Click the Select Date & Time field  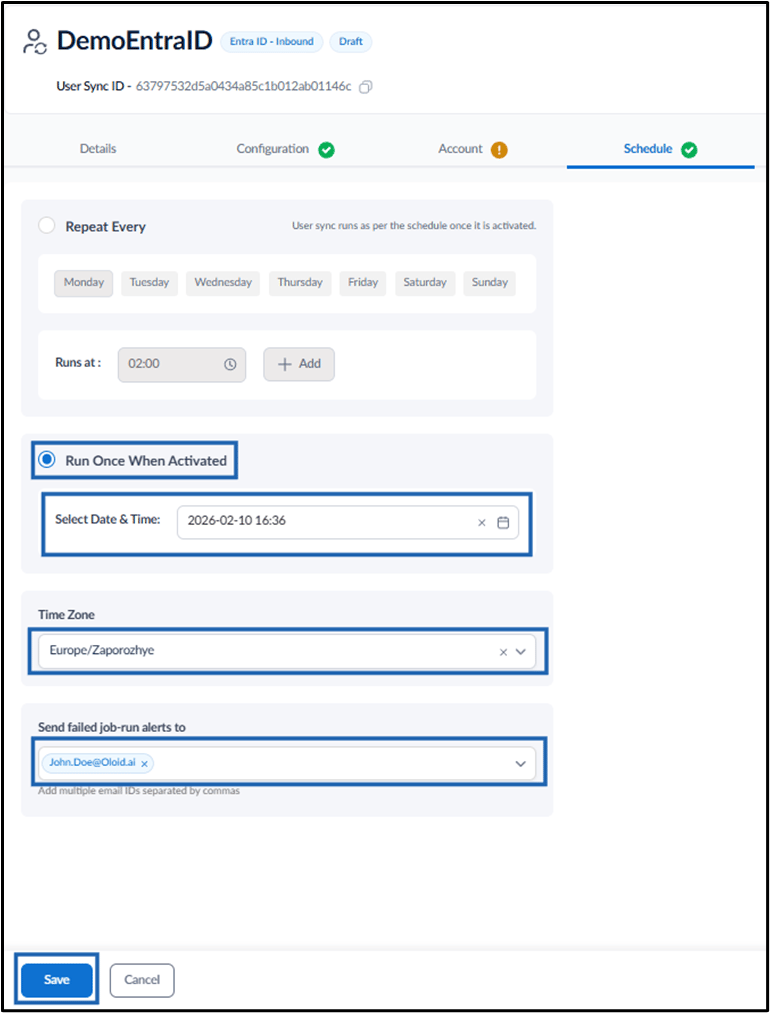click(348, 522)
